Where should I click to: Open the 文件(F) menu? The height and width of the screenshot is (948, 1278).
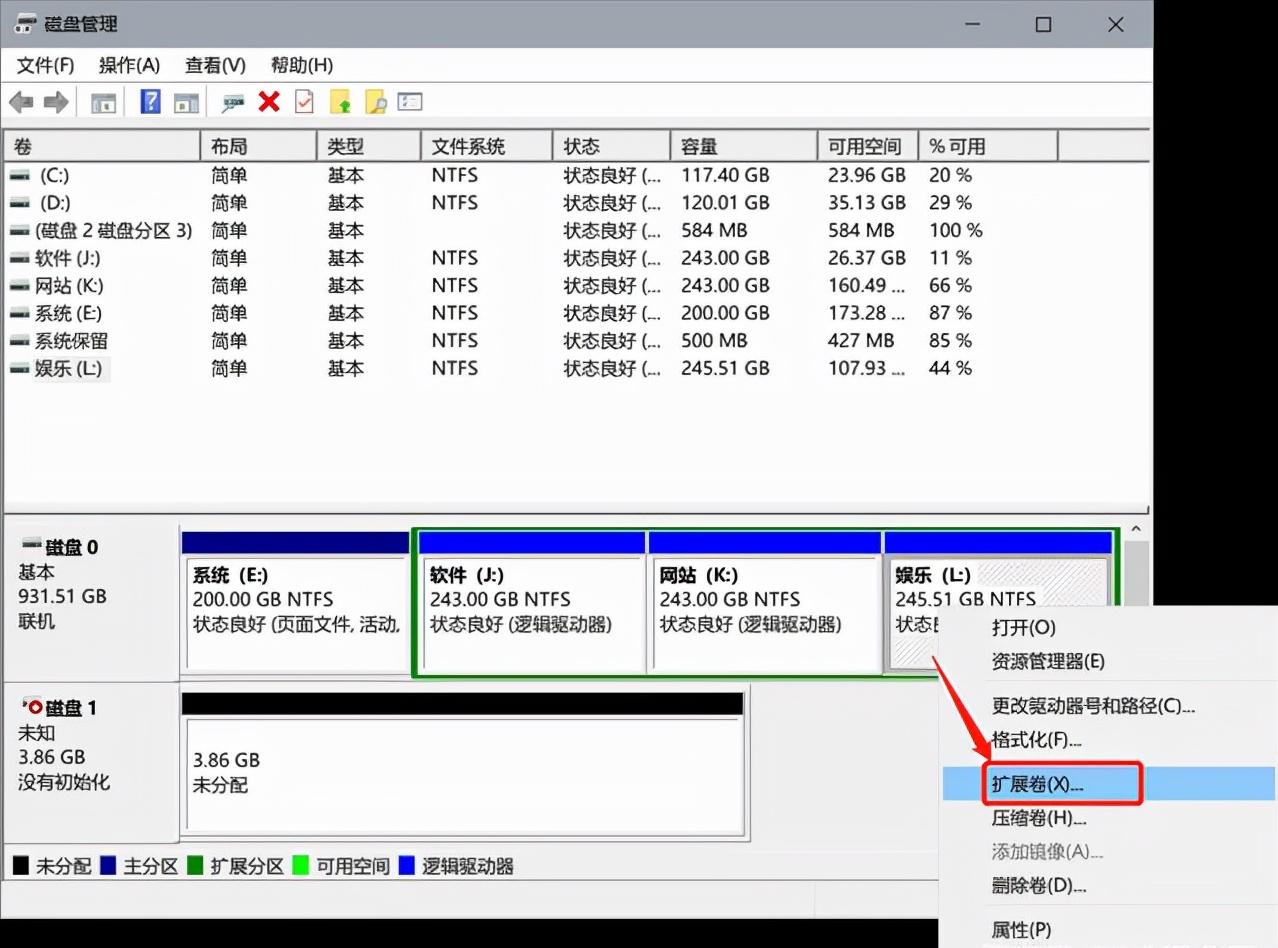(43, 65)
